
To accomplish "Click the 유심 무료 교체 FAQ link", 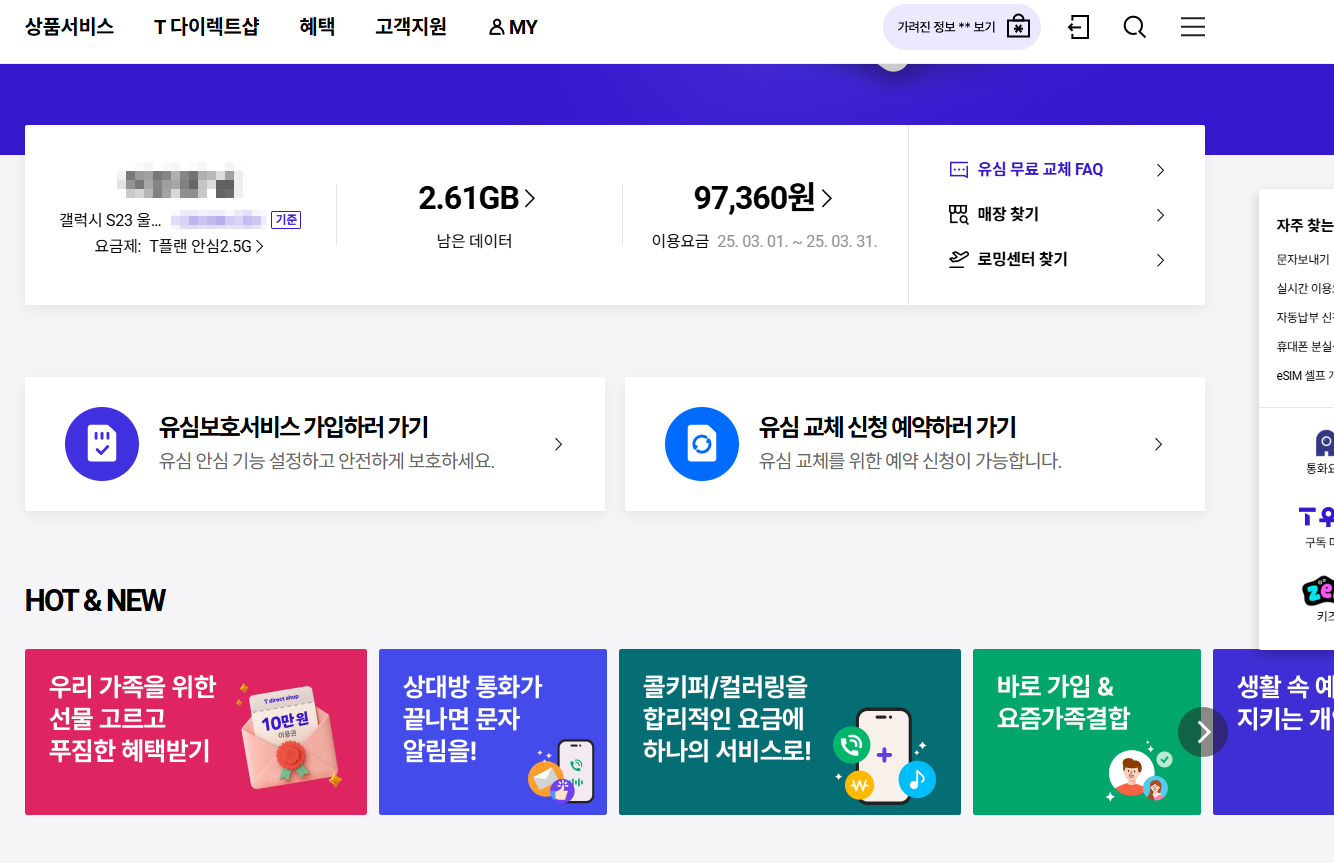I will [1040, 169].
